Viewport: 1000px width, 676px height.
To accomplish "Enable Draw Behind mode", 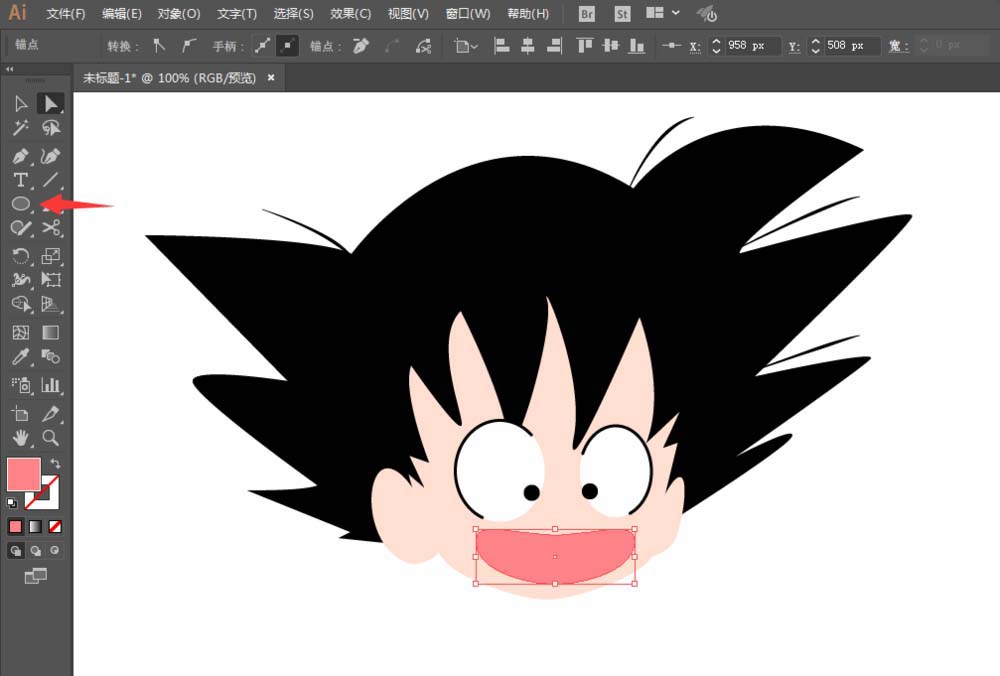I will [x=36, y=550].
